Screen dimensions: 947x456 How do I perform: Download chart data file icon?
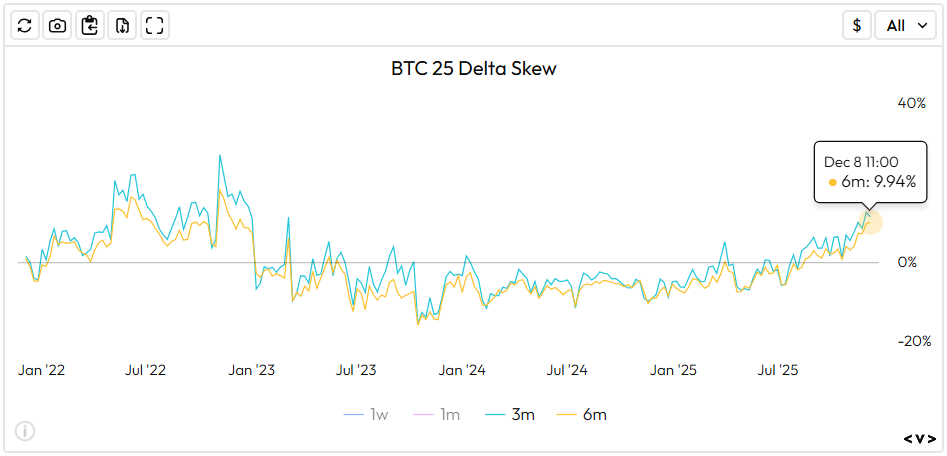pos(122,26)
